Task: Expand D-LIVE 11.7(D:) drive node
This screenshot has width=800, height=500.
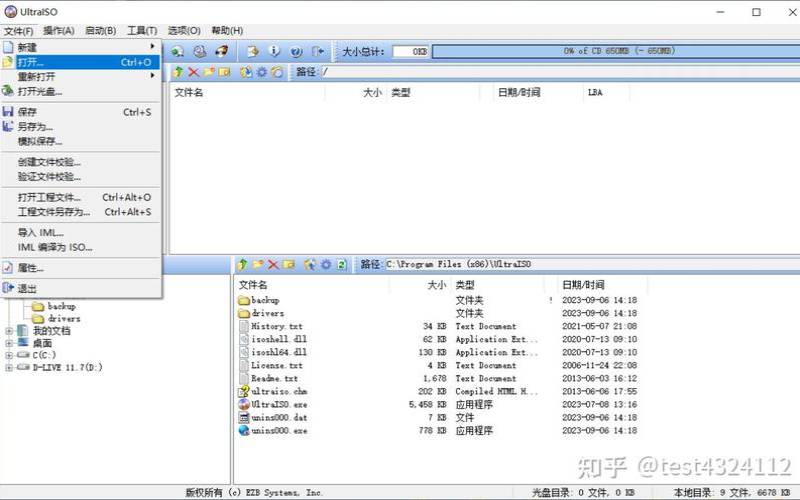Action: coord(9,367)
